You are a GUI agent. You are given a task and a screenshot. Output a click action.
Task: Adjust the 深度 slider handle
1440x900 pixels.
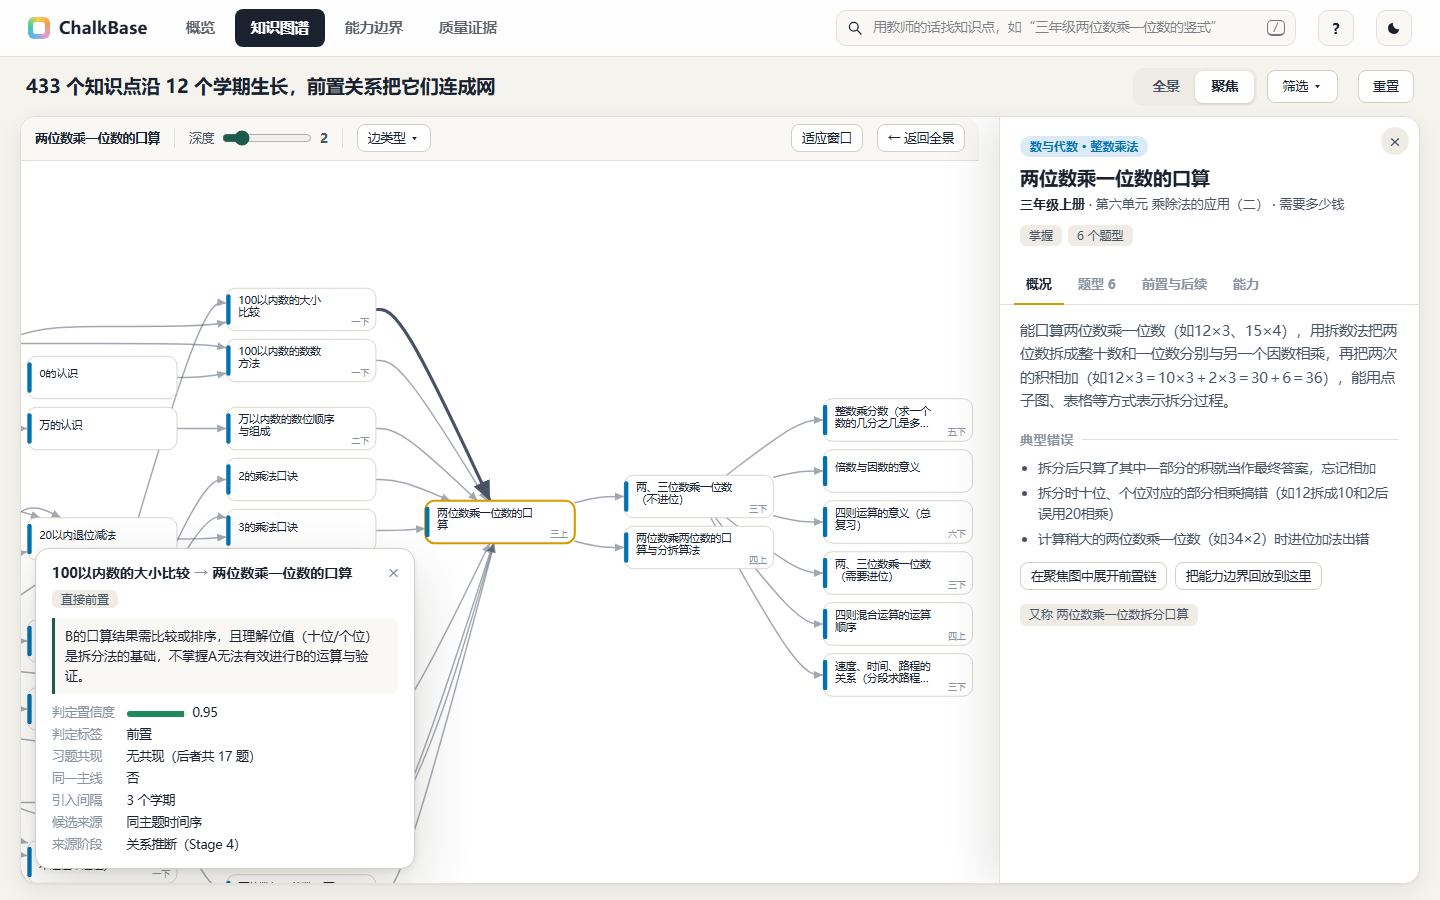(x=240, y=138)
